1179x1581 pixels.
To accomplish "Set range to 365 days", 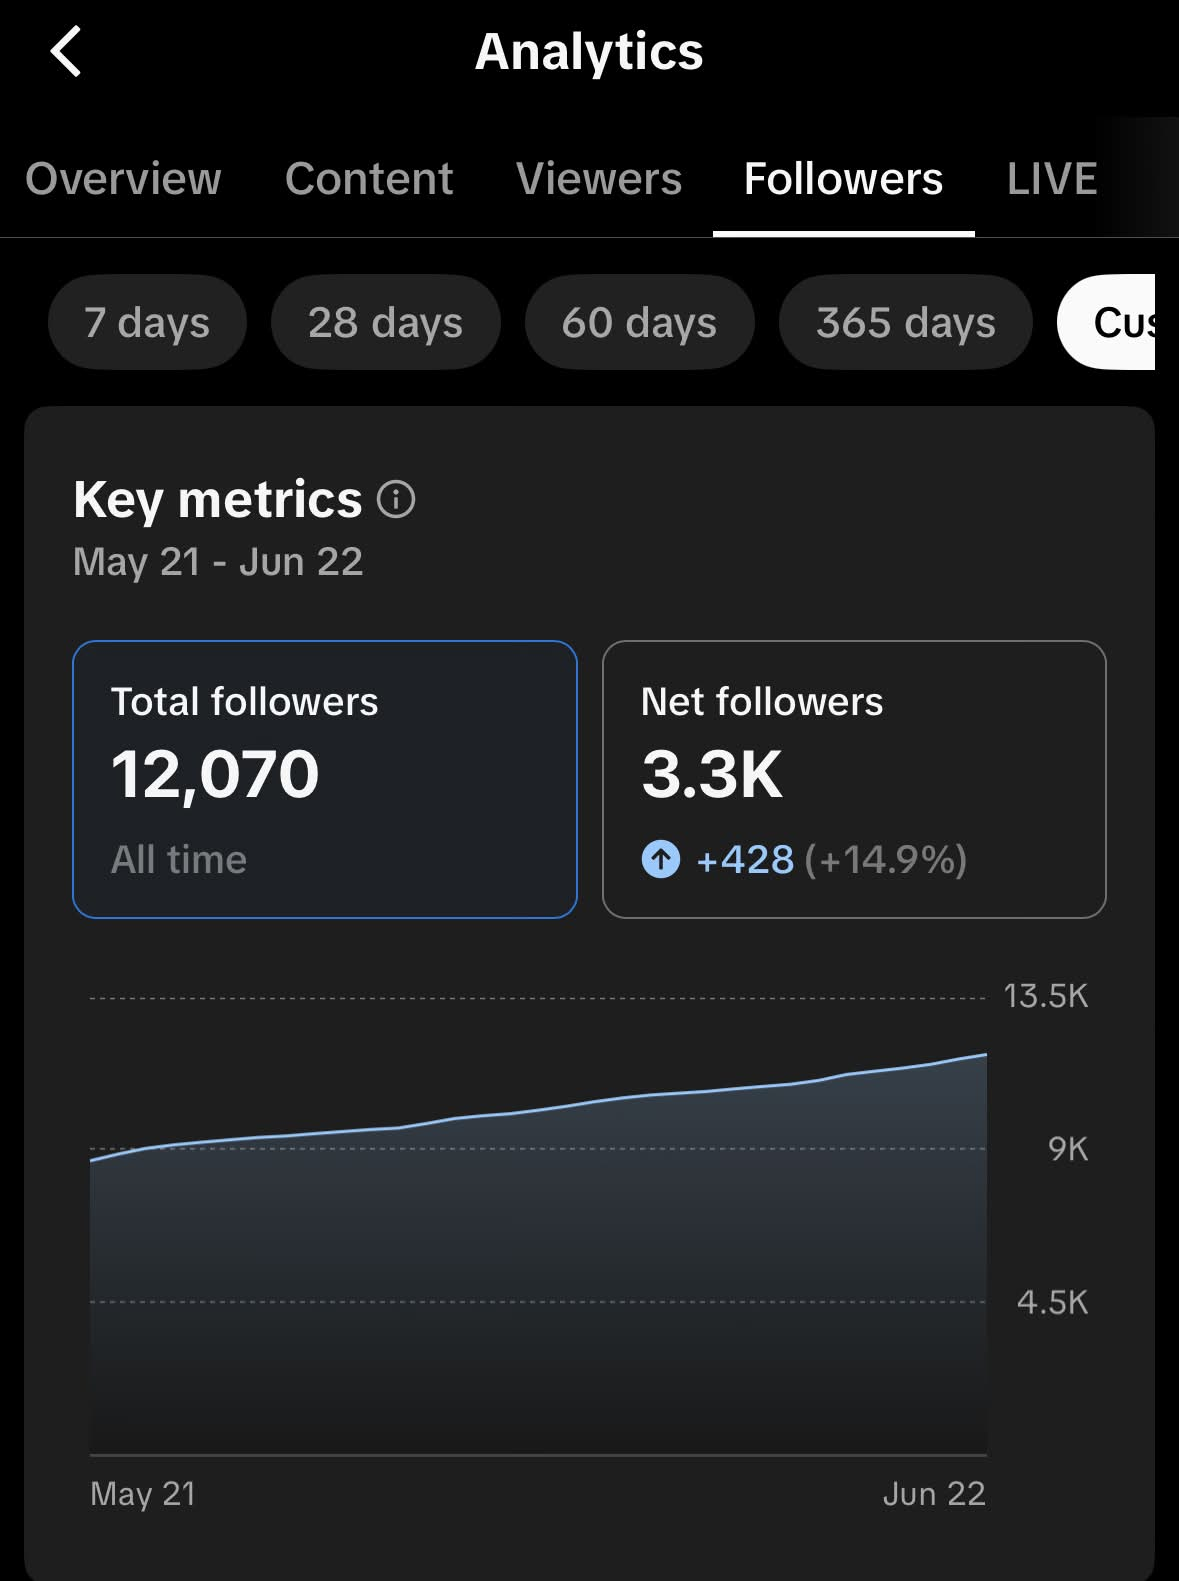I will 905,322.
